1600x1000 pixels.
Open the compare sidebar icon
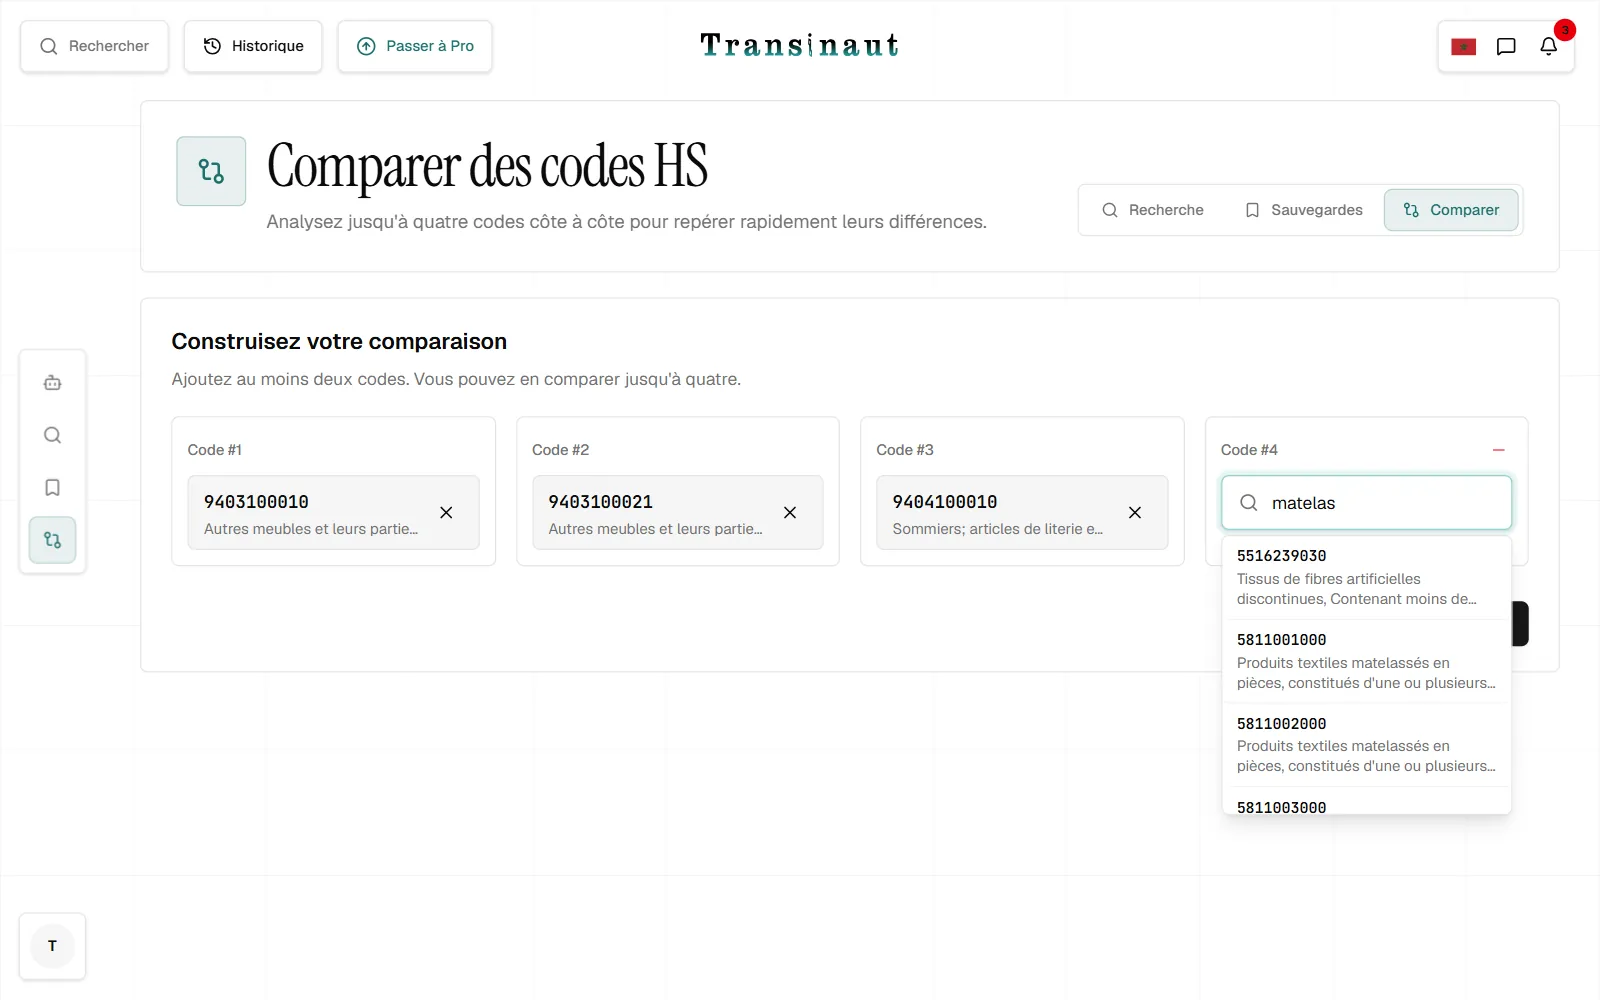[x=53, y=540]
